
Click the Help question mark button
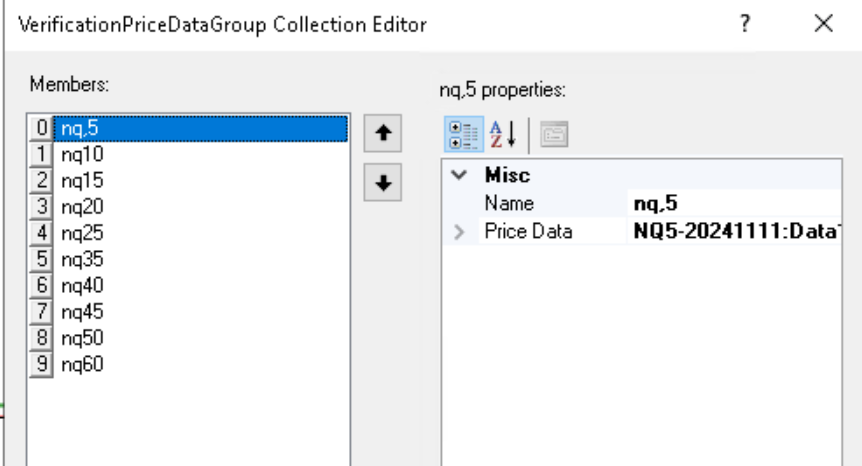click(x=745, y=24)
